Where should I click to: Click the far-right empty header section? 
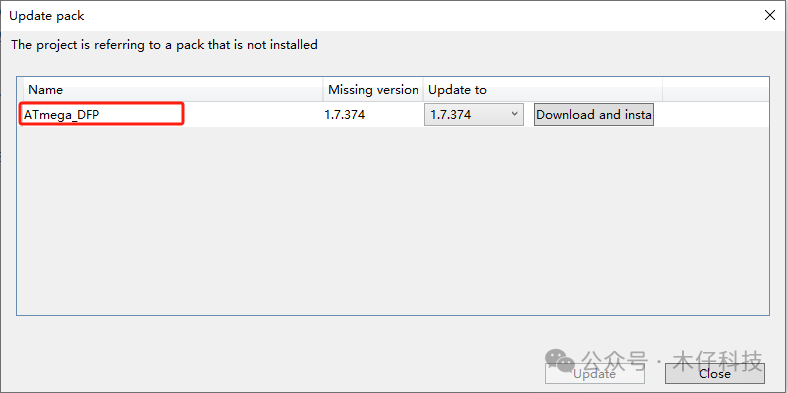pyautogui.click(x=716, y=90)
